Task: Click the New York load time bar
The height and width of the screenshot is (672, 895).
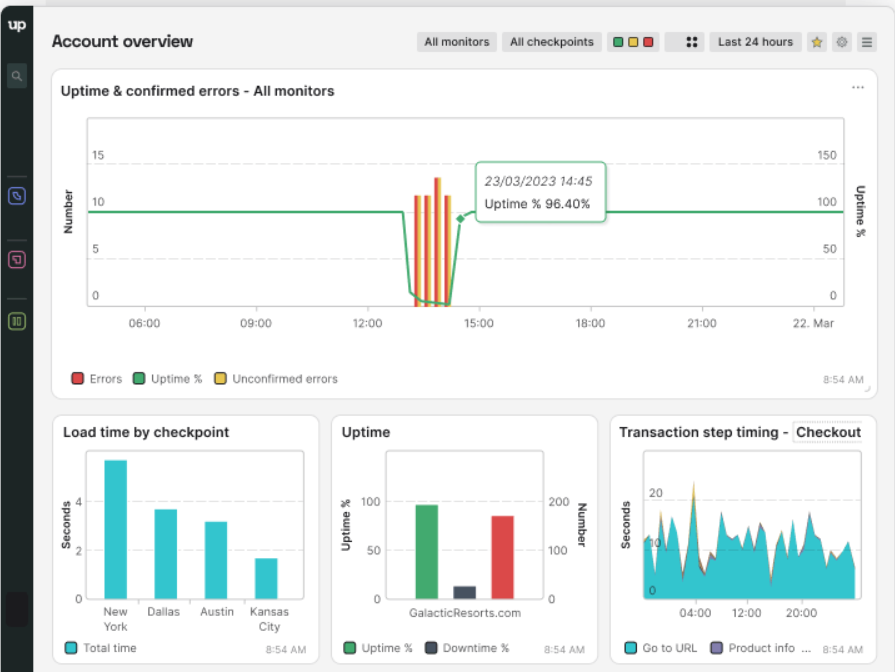Action: [x=116, y=528]
